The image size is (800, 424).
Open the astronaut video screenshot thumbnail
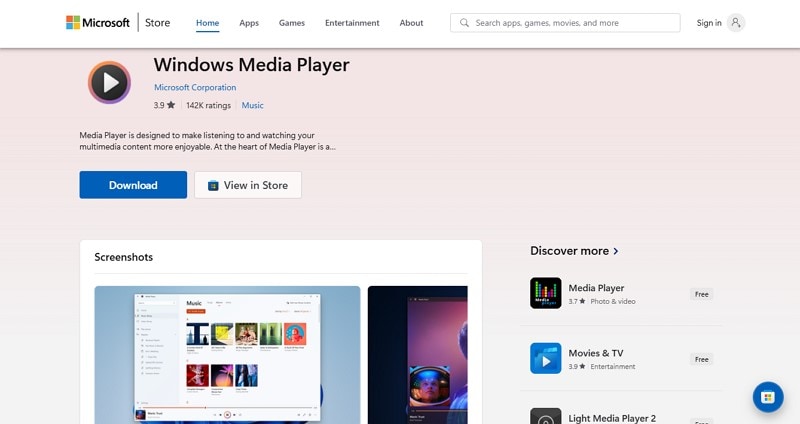(417, 355)
